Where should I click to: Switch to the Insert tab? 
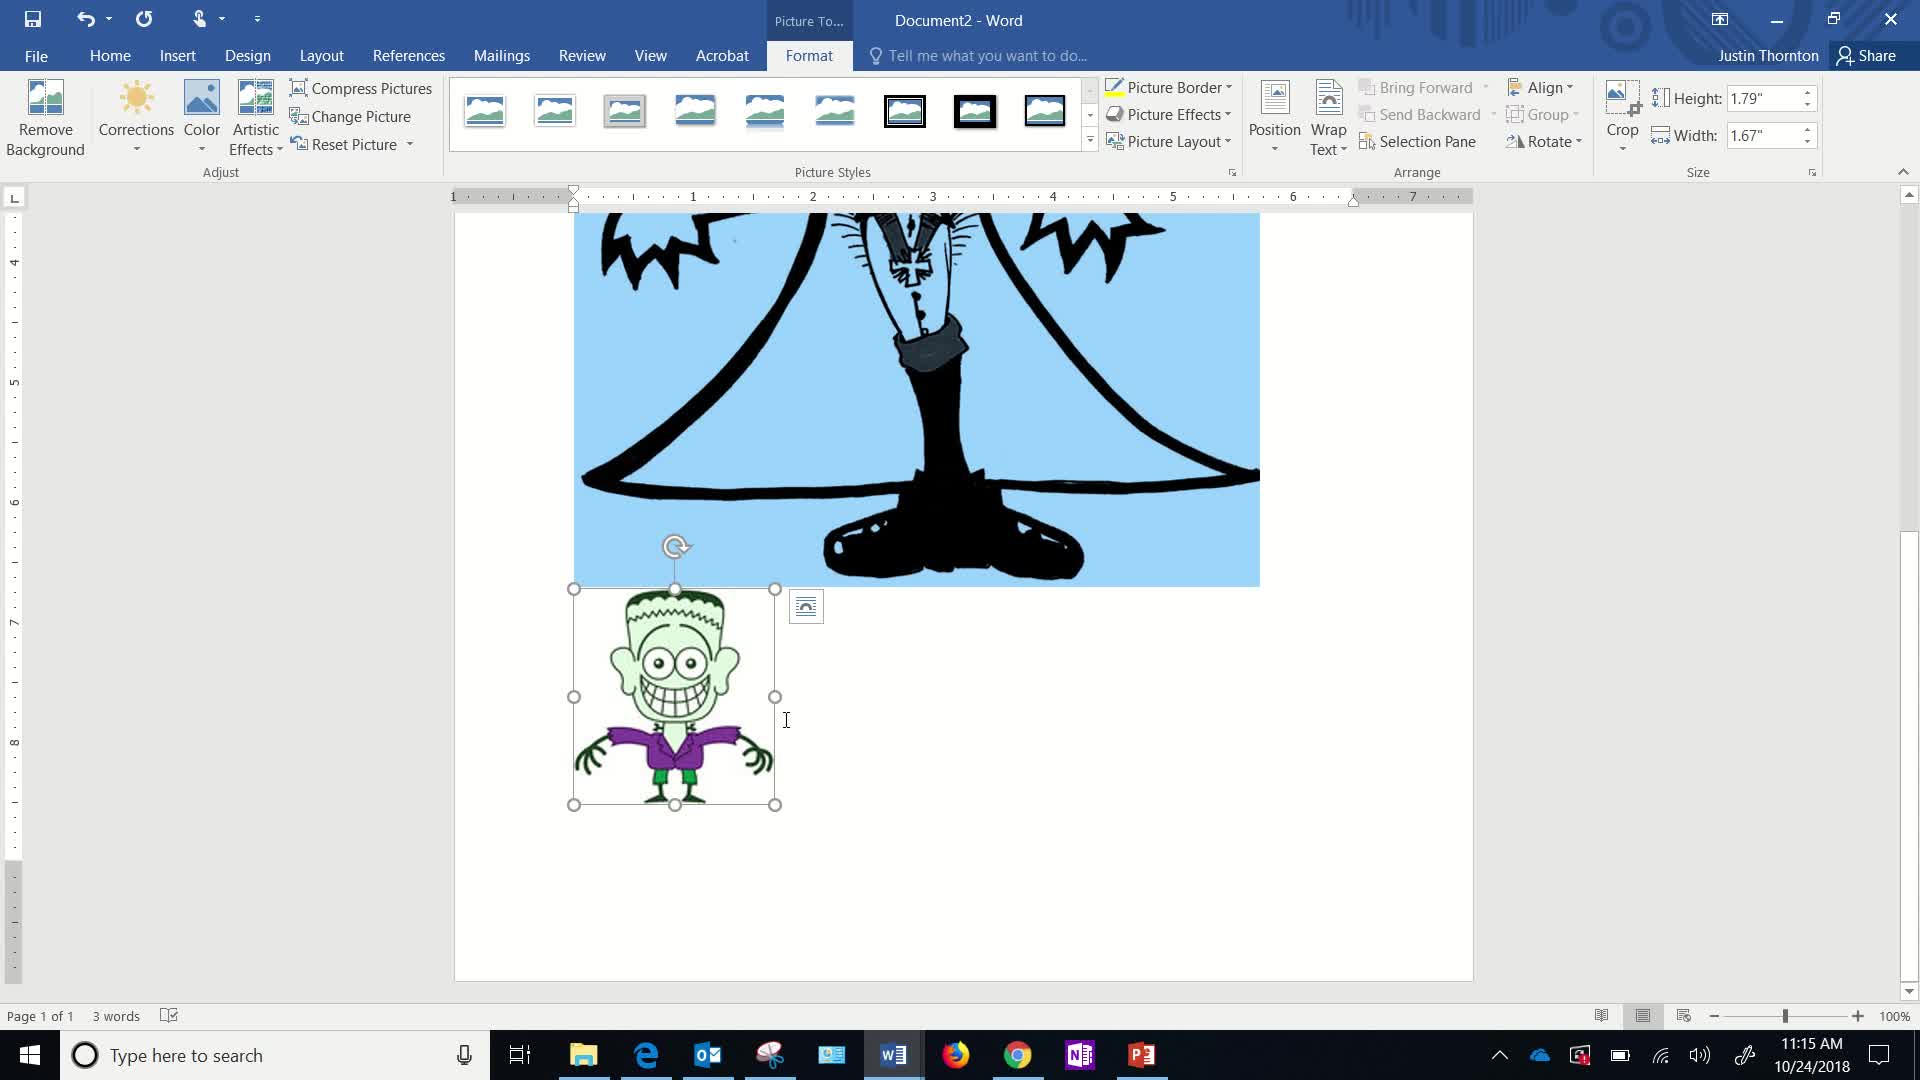pyautogui.click(x=178, y=56)
